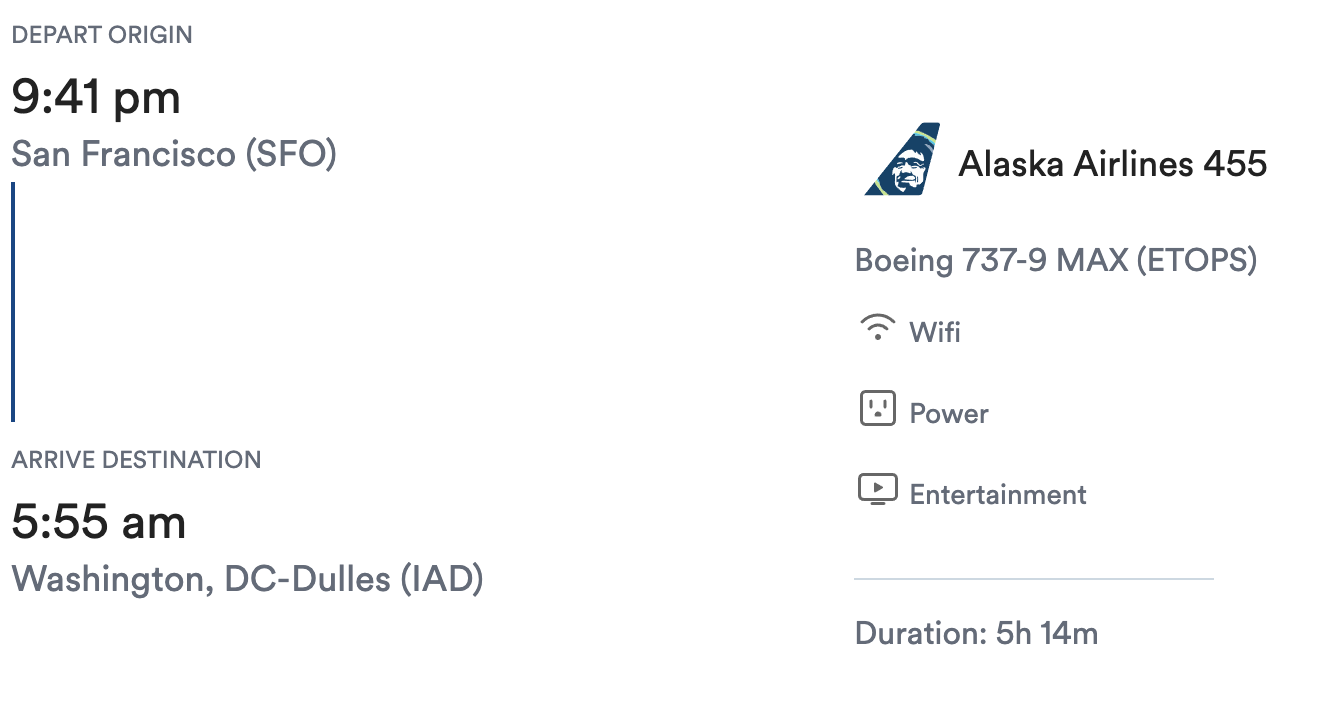The image size is (1334, 716).
Task: Click the Power outlet icon
Action: tap(877, 410)
